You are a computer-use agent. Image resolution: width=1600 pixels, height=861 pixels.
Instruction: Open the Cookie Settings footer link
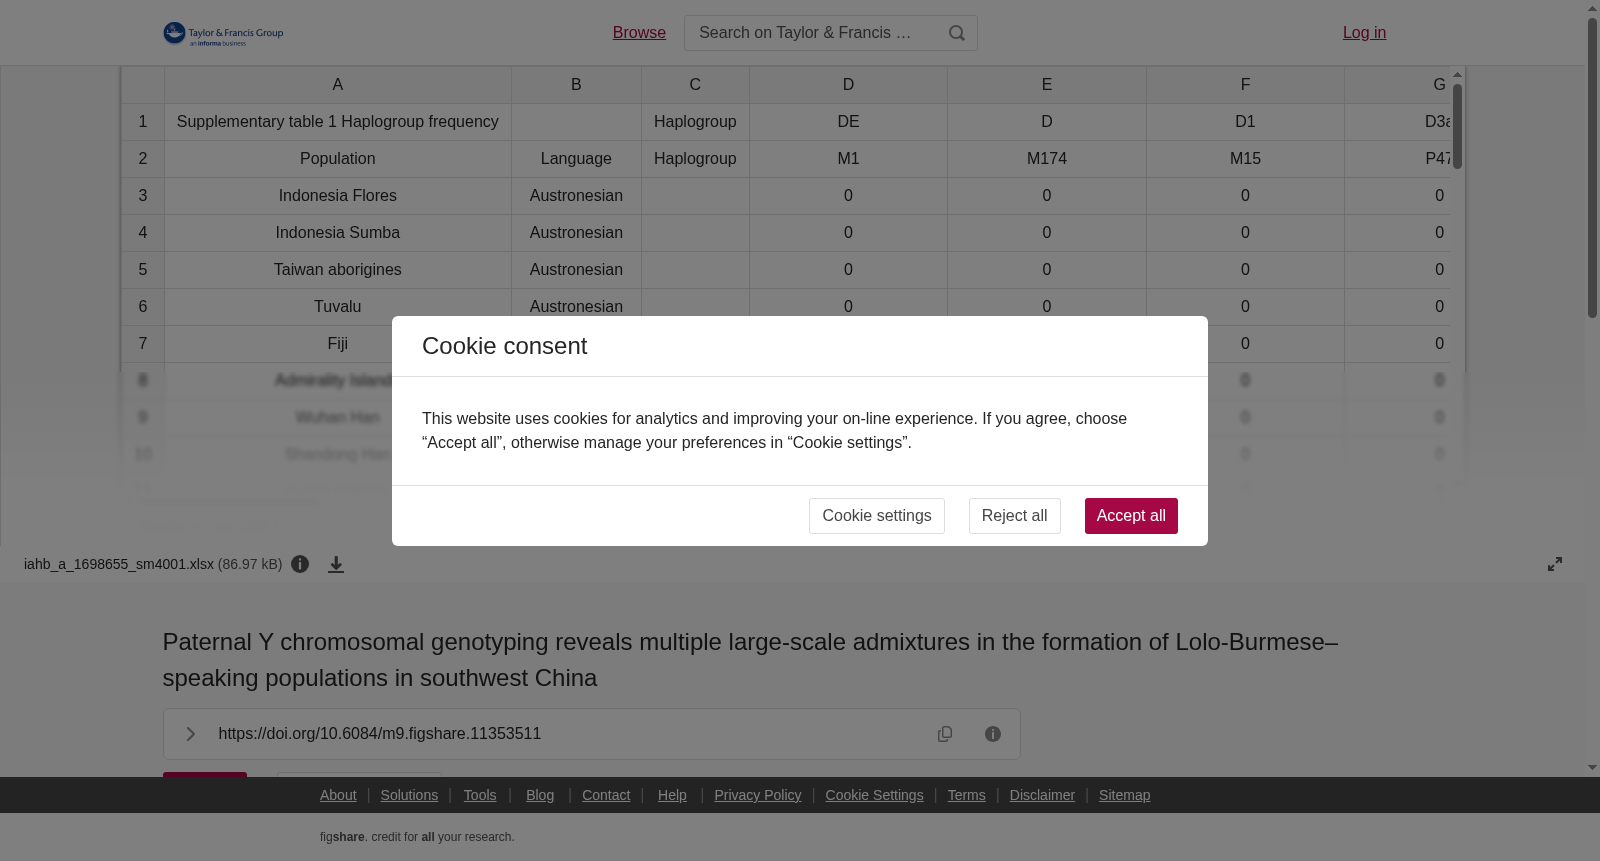(x=874, y=795)
